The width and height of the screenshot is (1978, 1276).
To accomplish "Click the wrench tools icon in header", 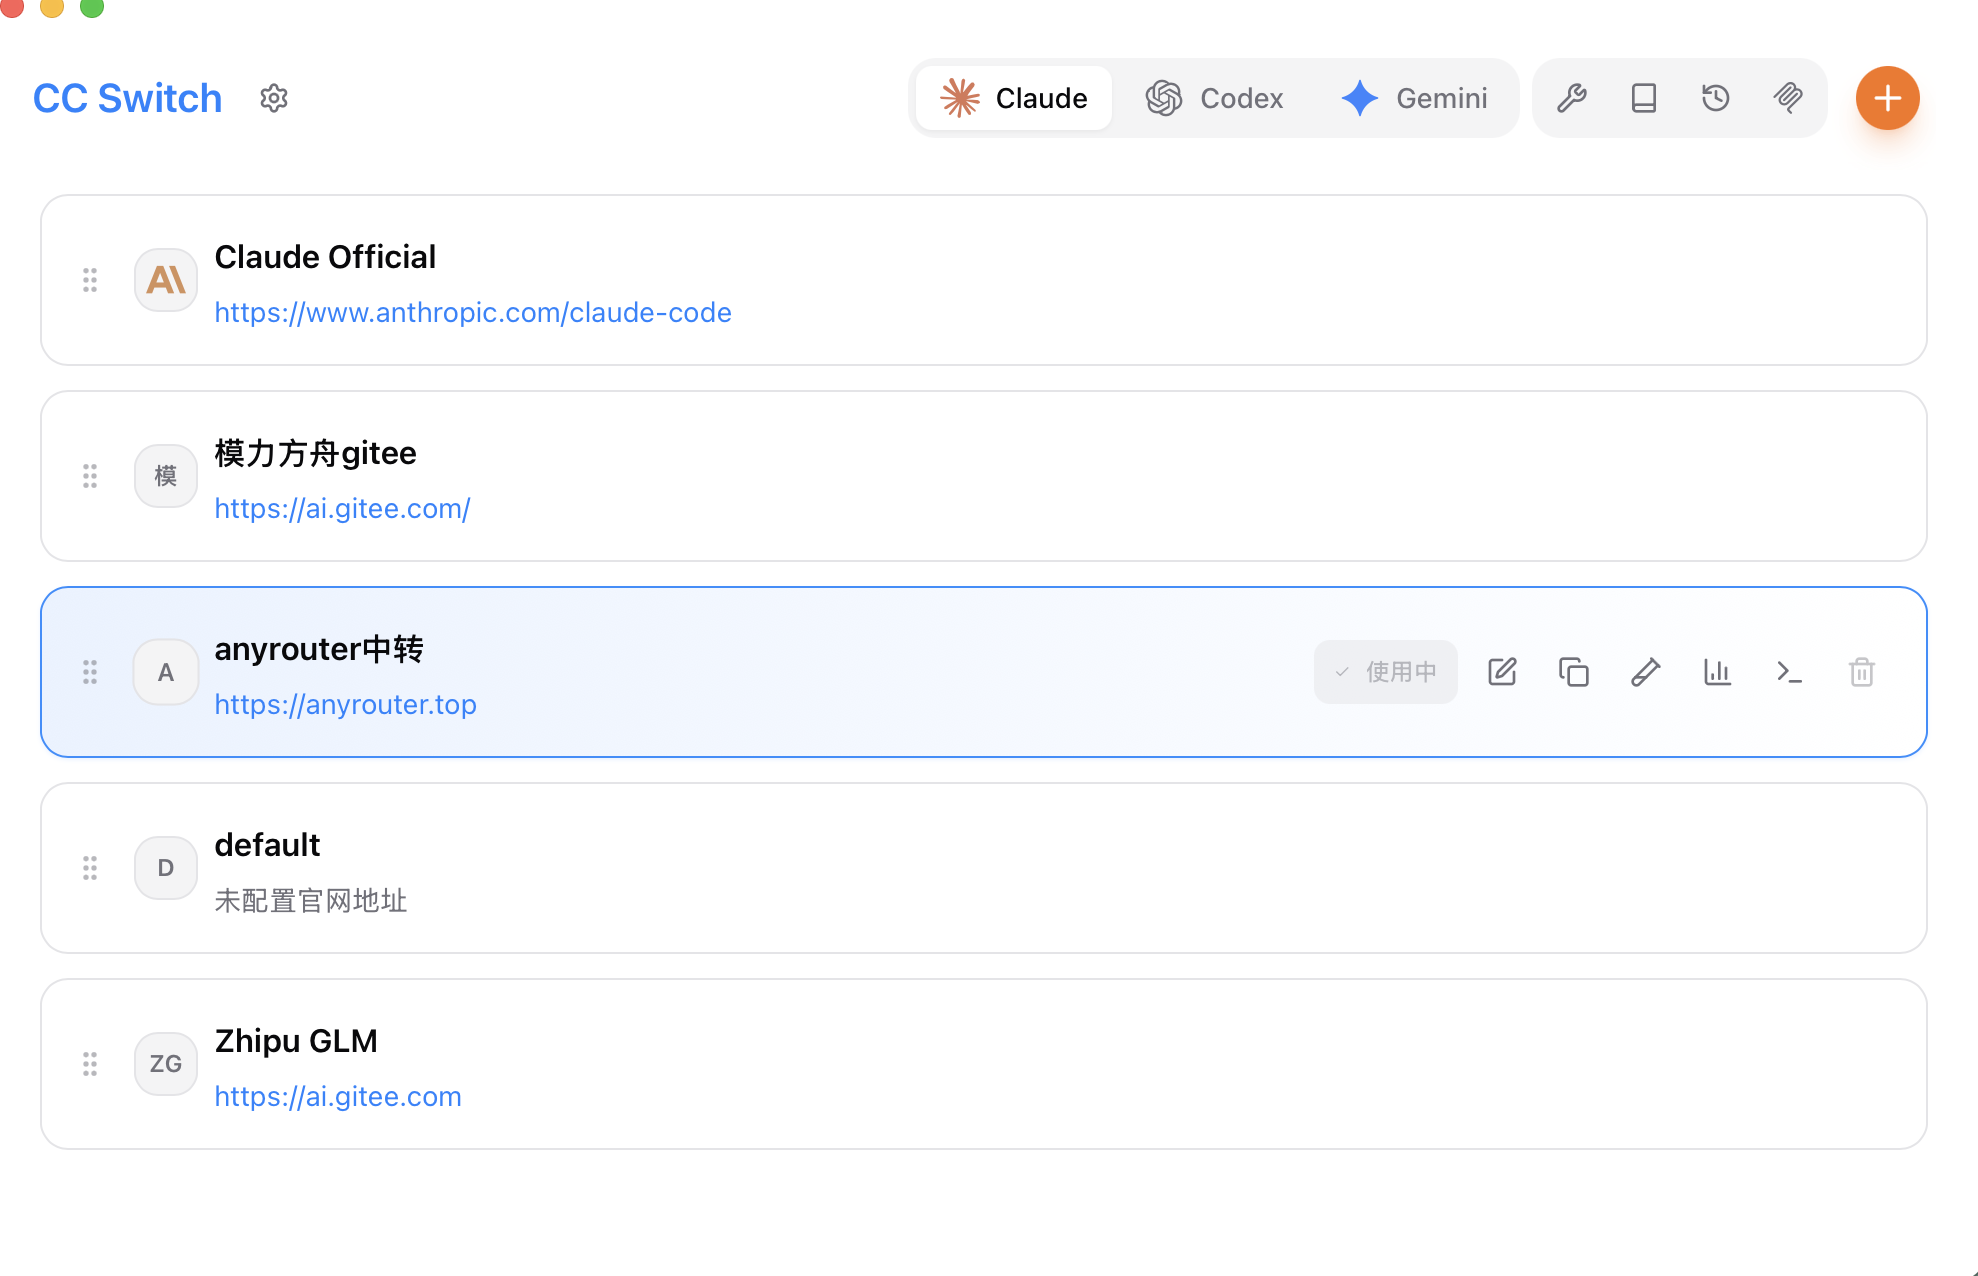I will [x=1572, y=98].
